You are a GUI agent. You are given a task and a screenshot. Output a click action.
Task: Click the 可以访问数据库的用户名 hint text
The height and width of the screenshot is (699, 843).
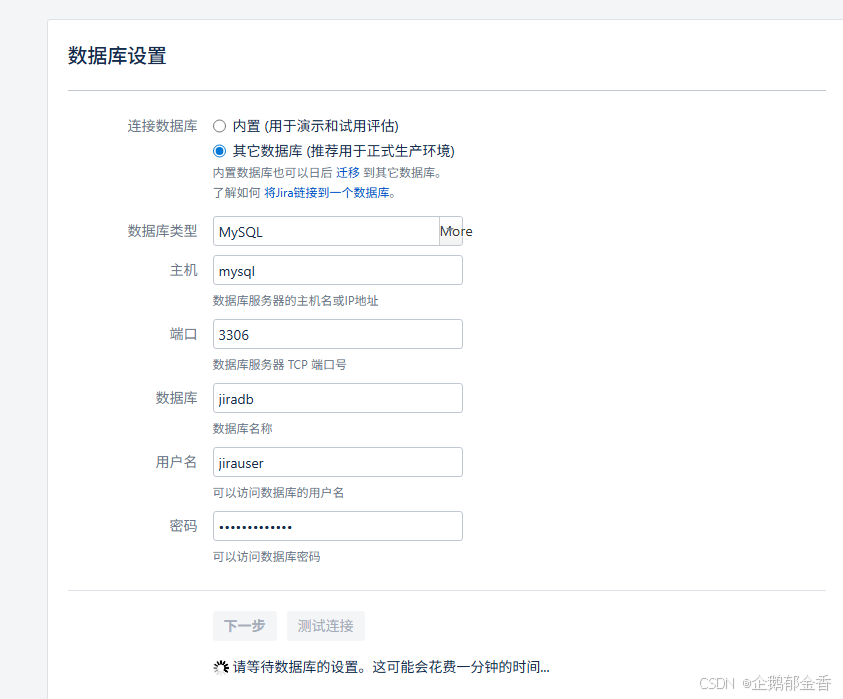278,493
